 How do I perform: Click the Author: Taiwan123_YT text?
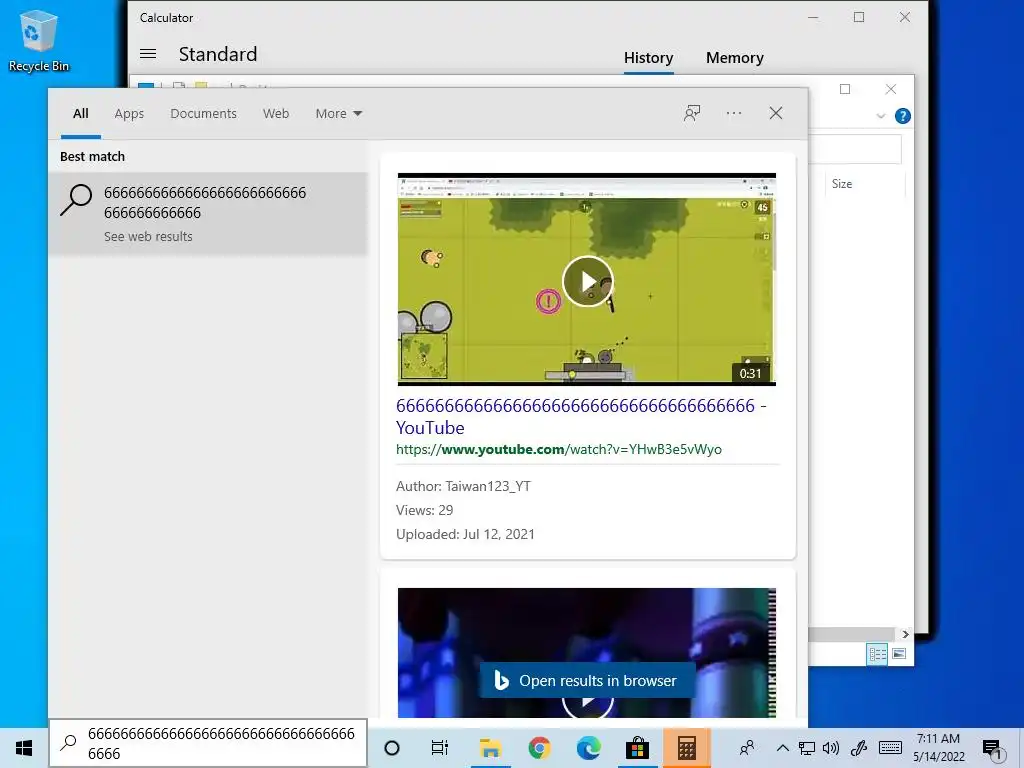[463, 487]
